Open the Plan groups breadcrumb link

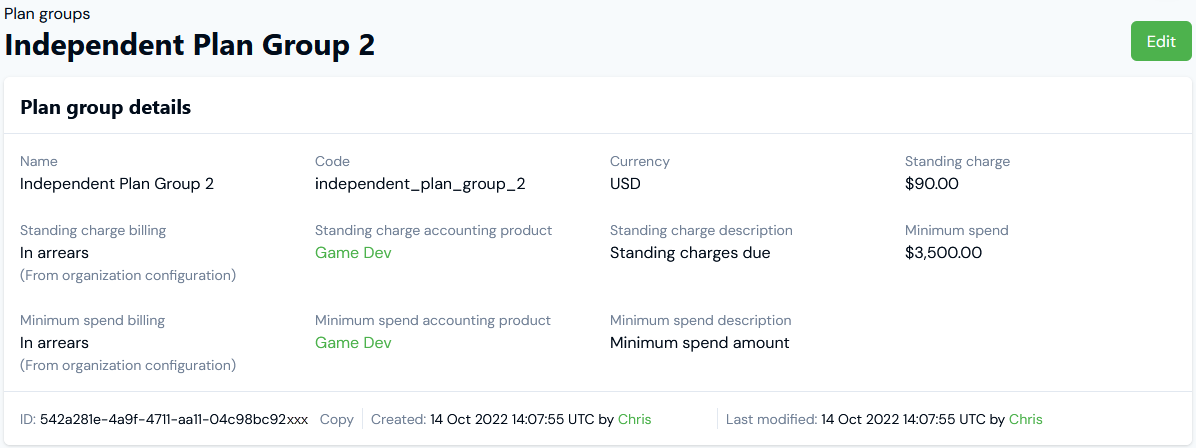tap(47, 14)
